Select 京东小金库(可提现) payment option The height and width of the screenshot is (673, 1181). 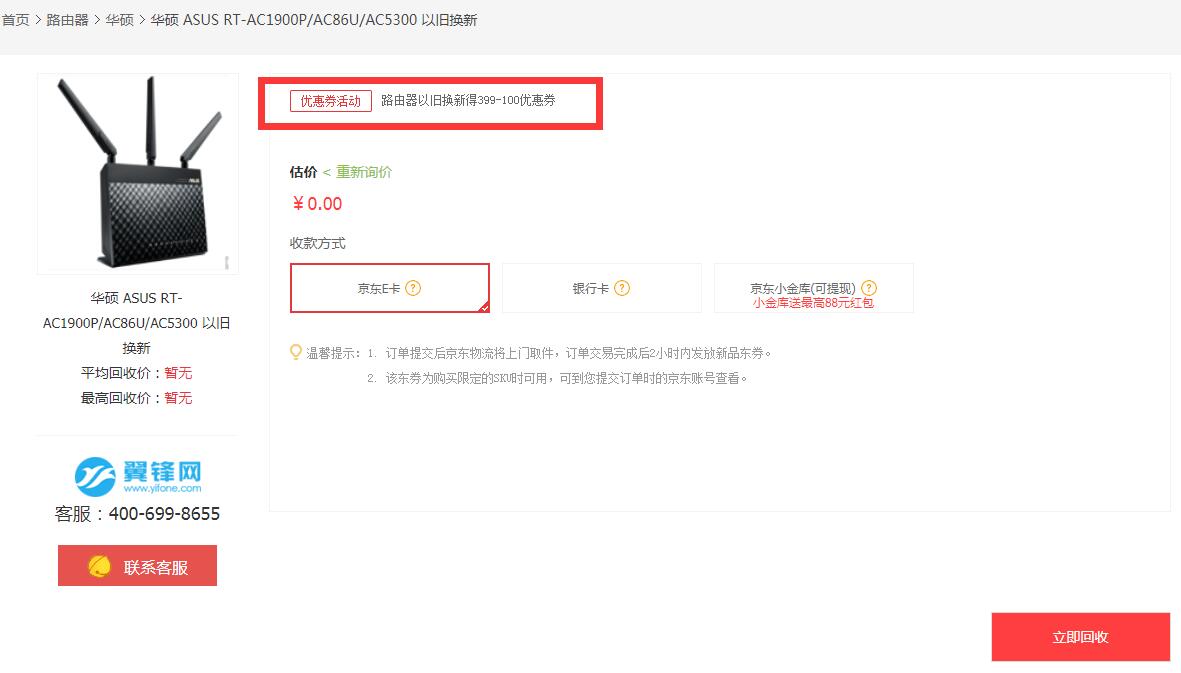tap(813, 288)
